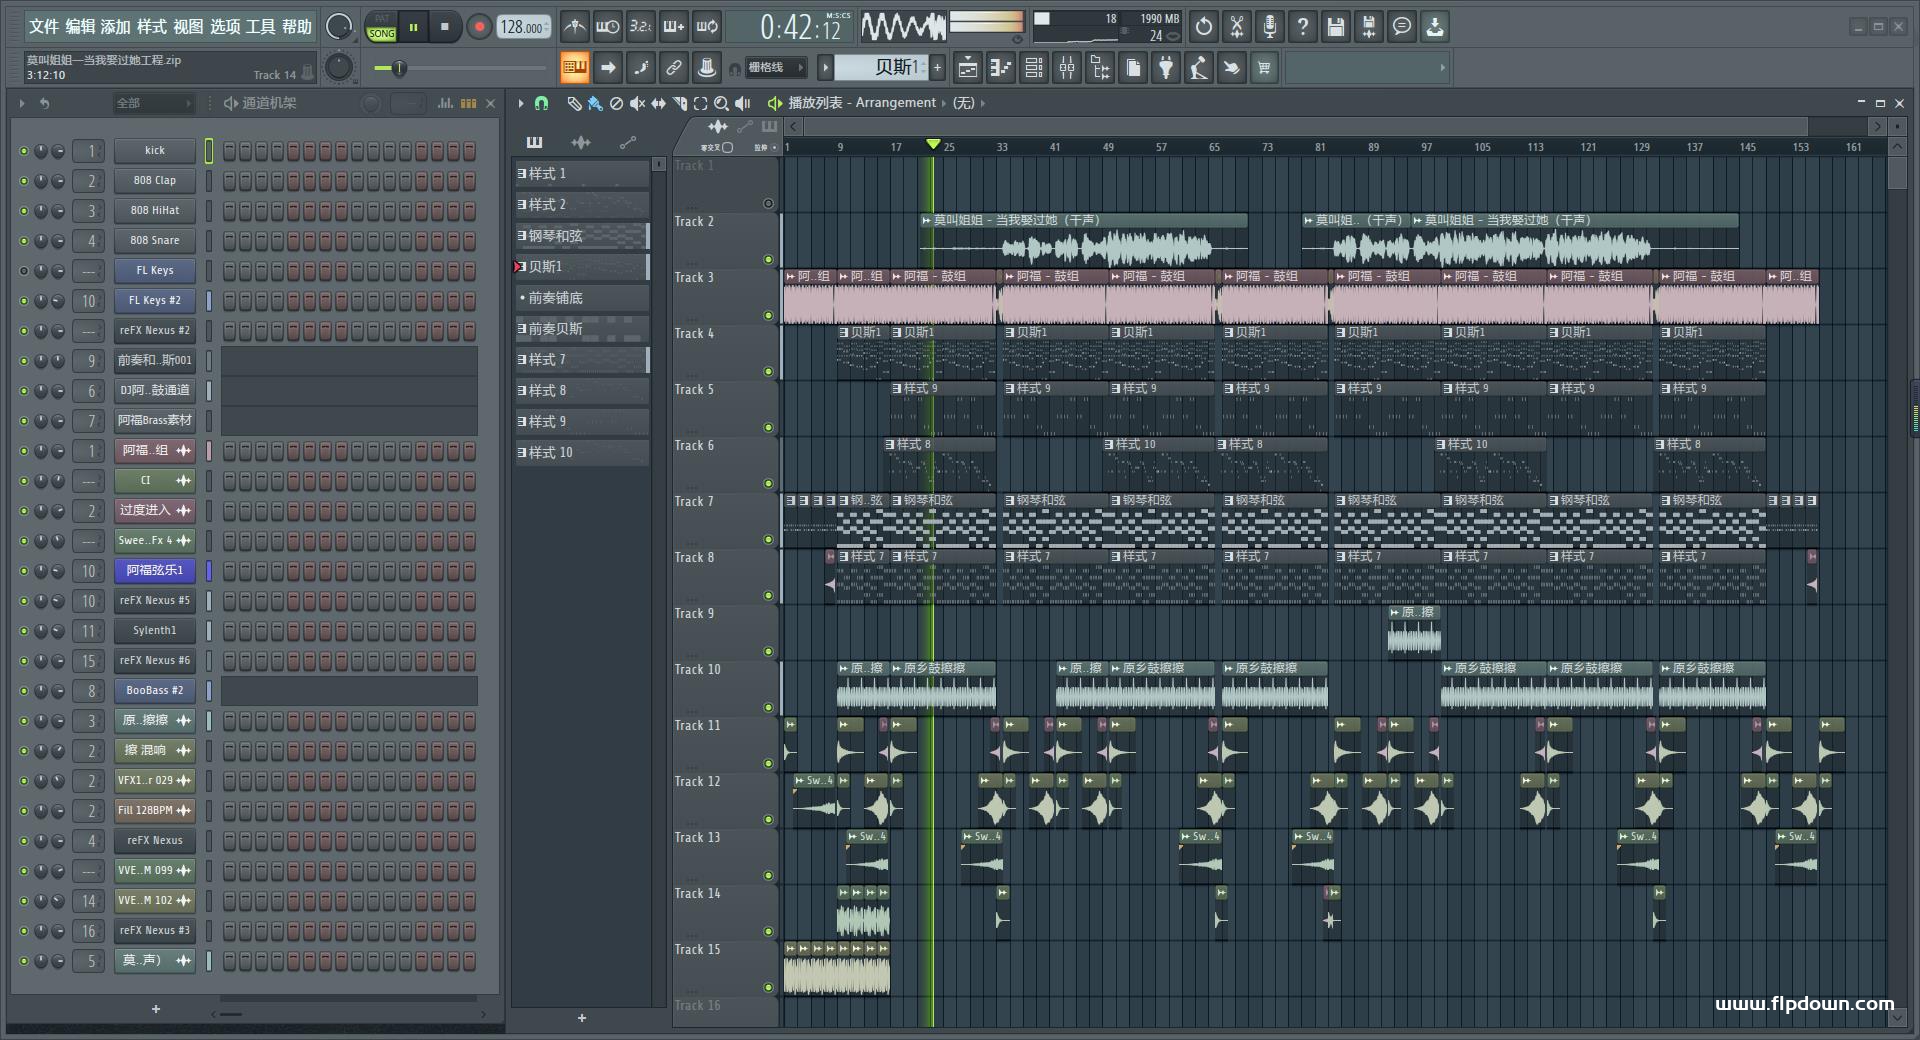Open the 选项 menu
The image size is (1920, 1040).
tap(225, 27)
